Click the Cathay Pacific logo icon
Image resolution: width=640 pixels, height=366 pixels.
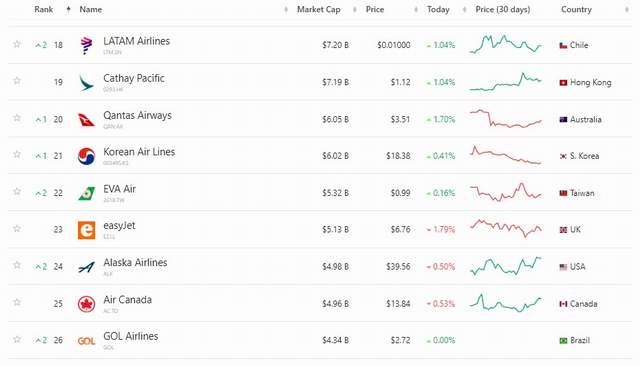86,82
